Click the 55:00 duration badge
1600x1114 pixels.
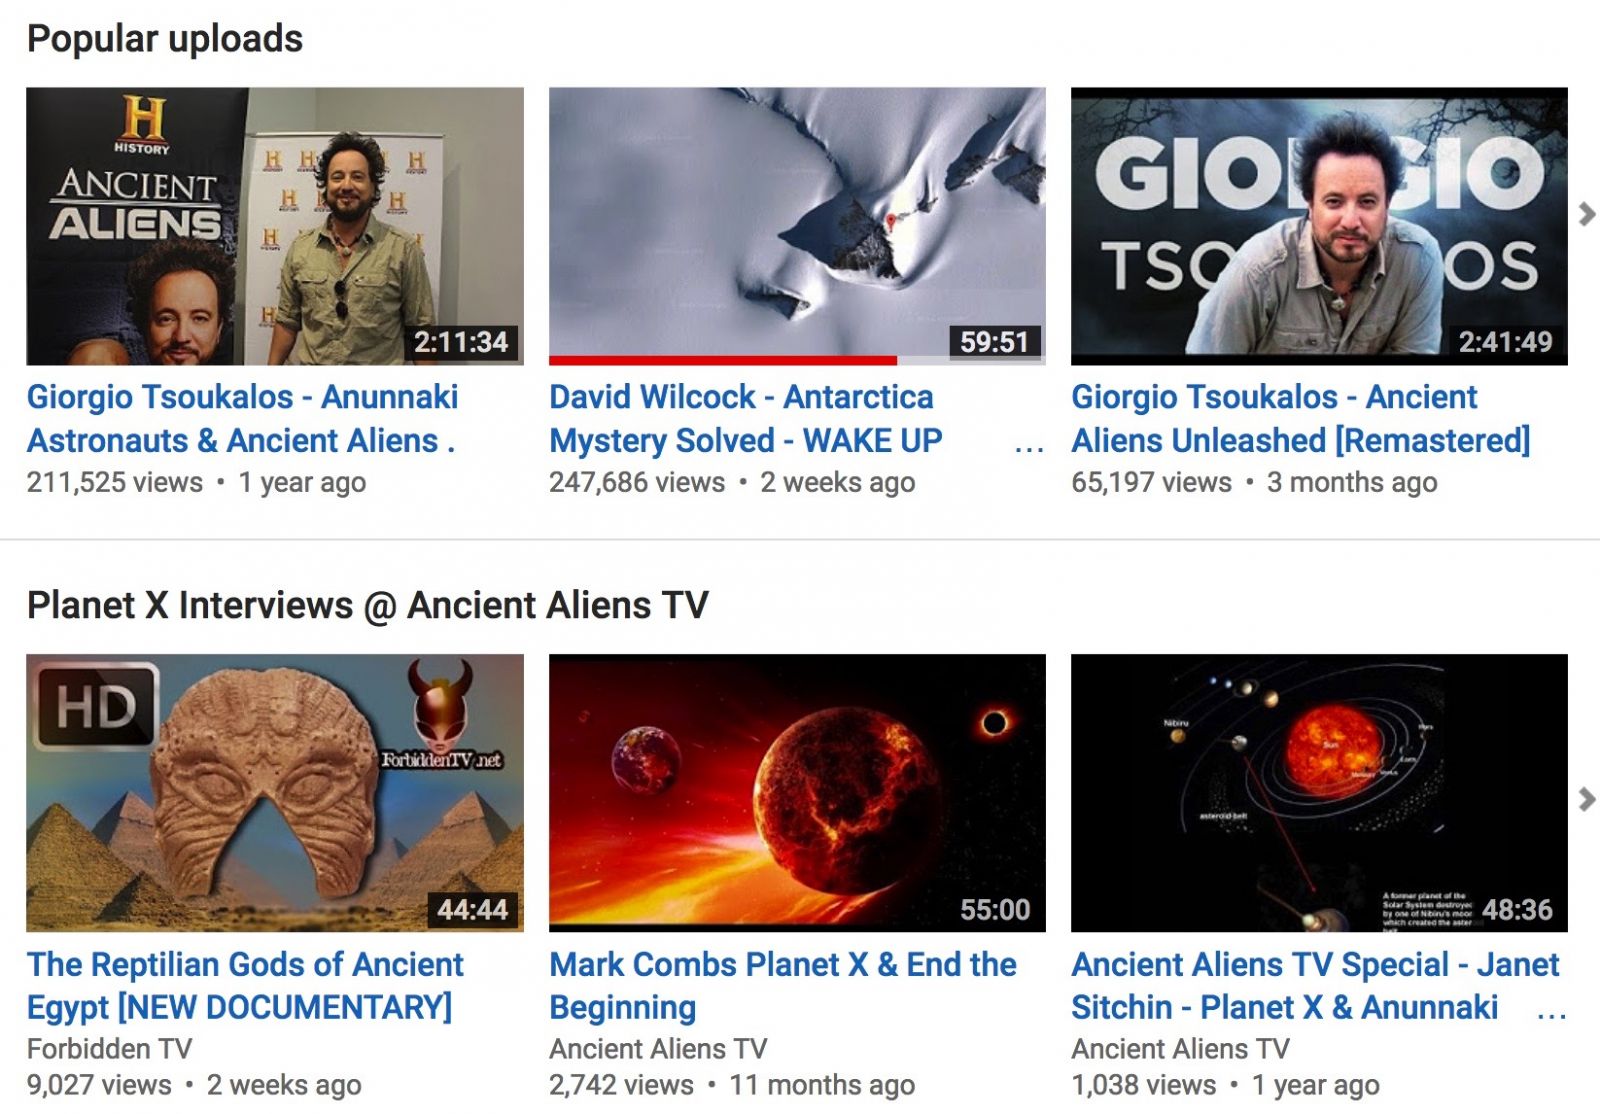coord(994,909)
